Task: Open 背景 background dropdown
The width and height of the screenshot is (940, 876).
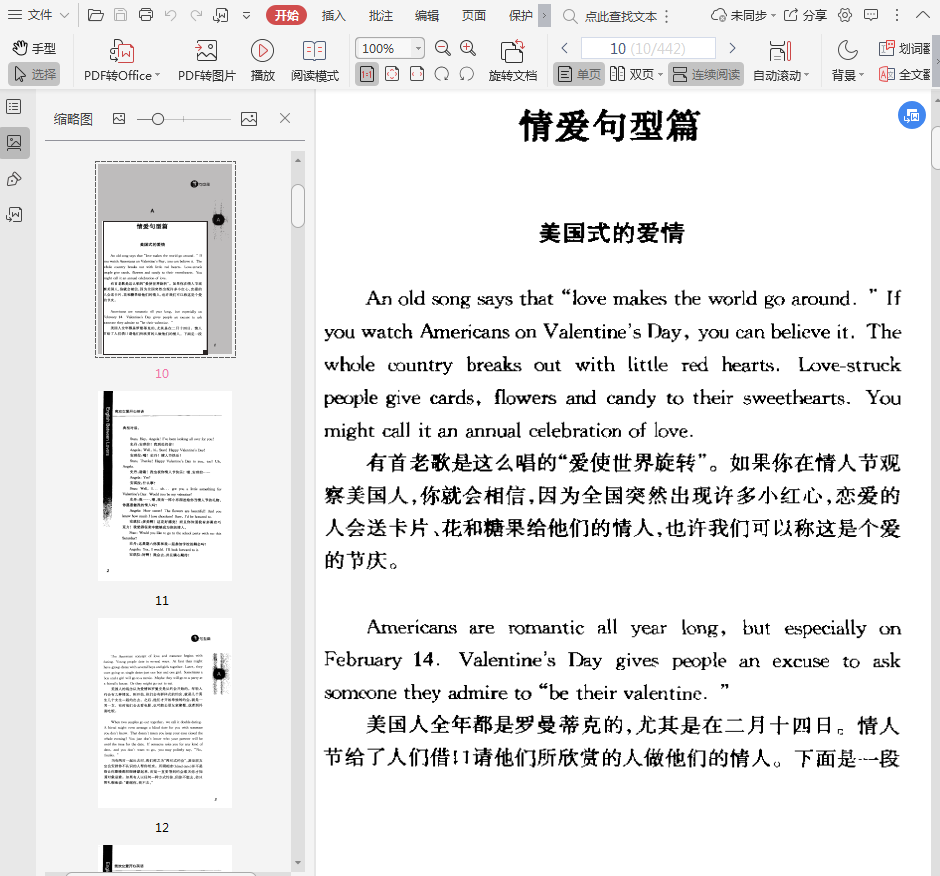Action: [848, 60]
